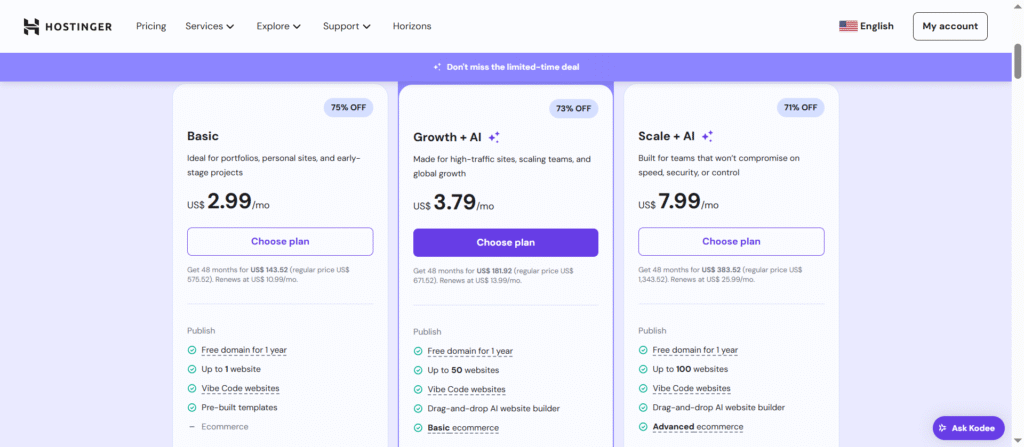Choose the Basic plan
The image size is (1024, 447).
[x=280, y=241]
